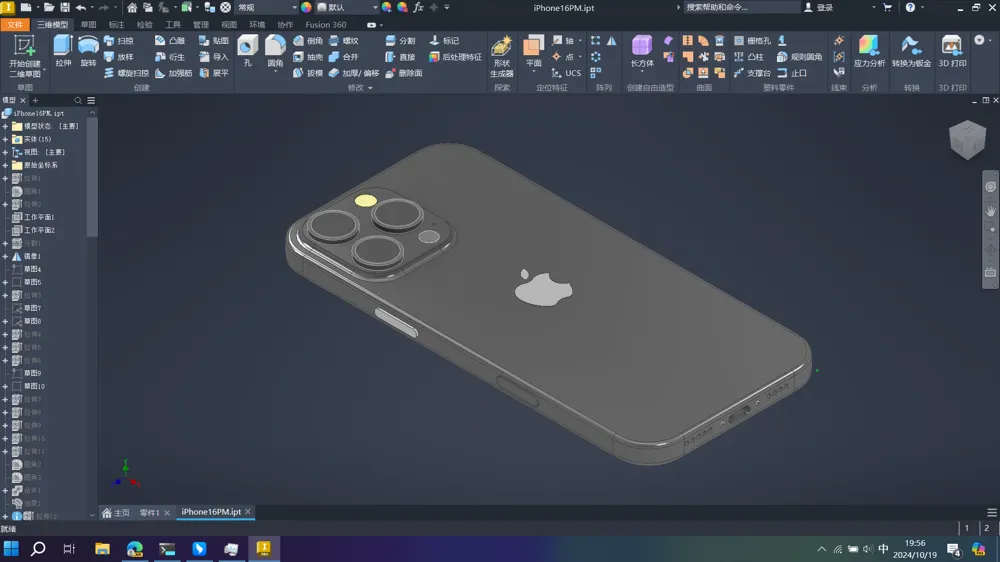Viewport: 1000px width, 562px height.
Task: Select the Direct edit (直接) tool
Action: pos(401,57)
